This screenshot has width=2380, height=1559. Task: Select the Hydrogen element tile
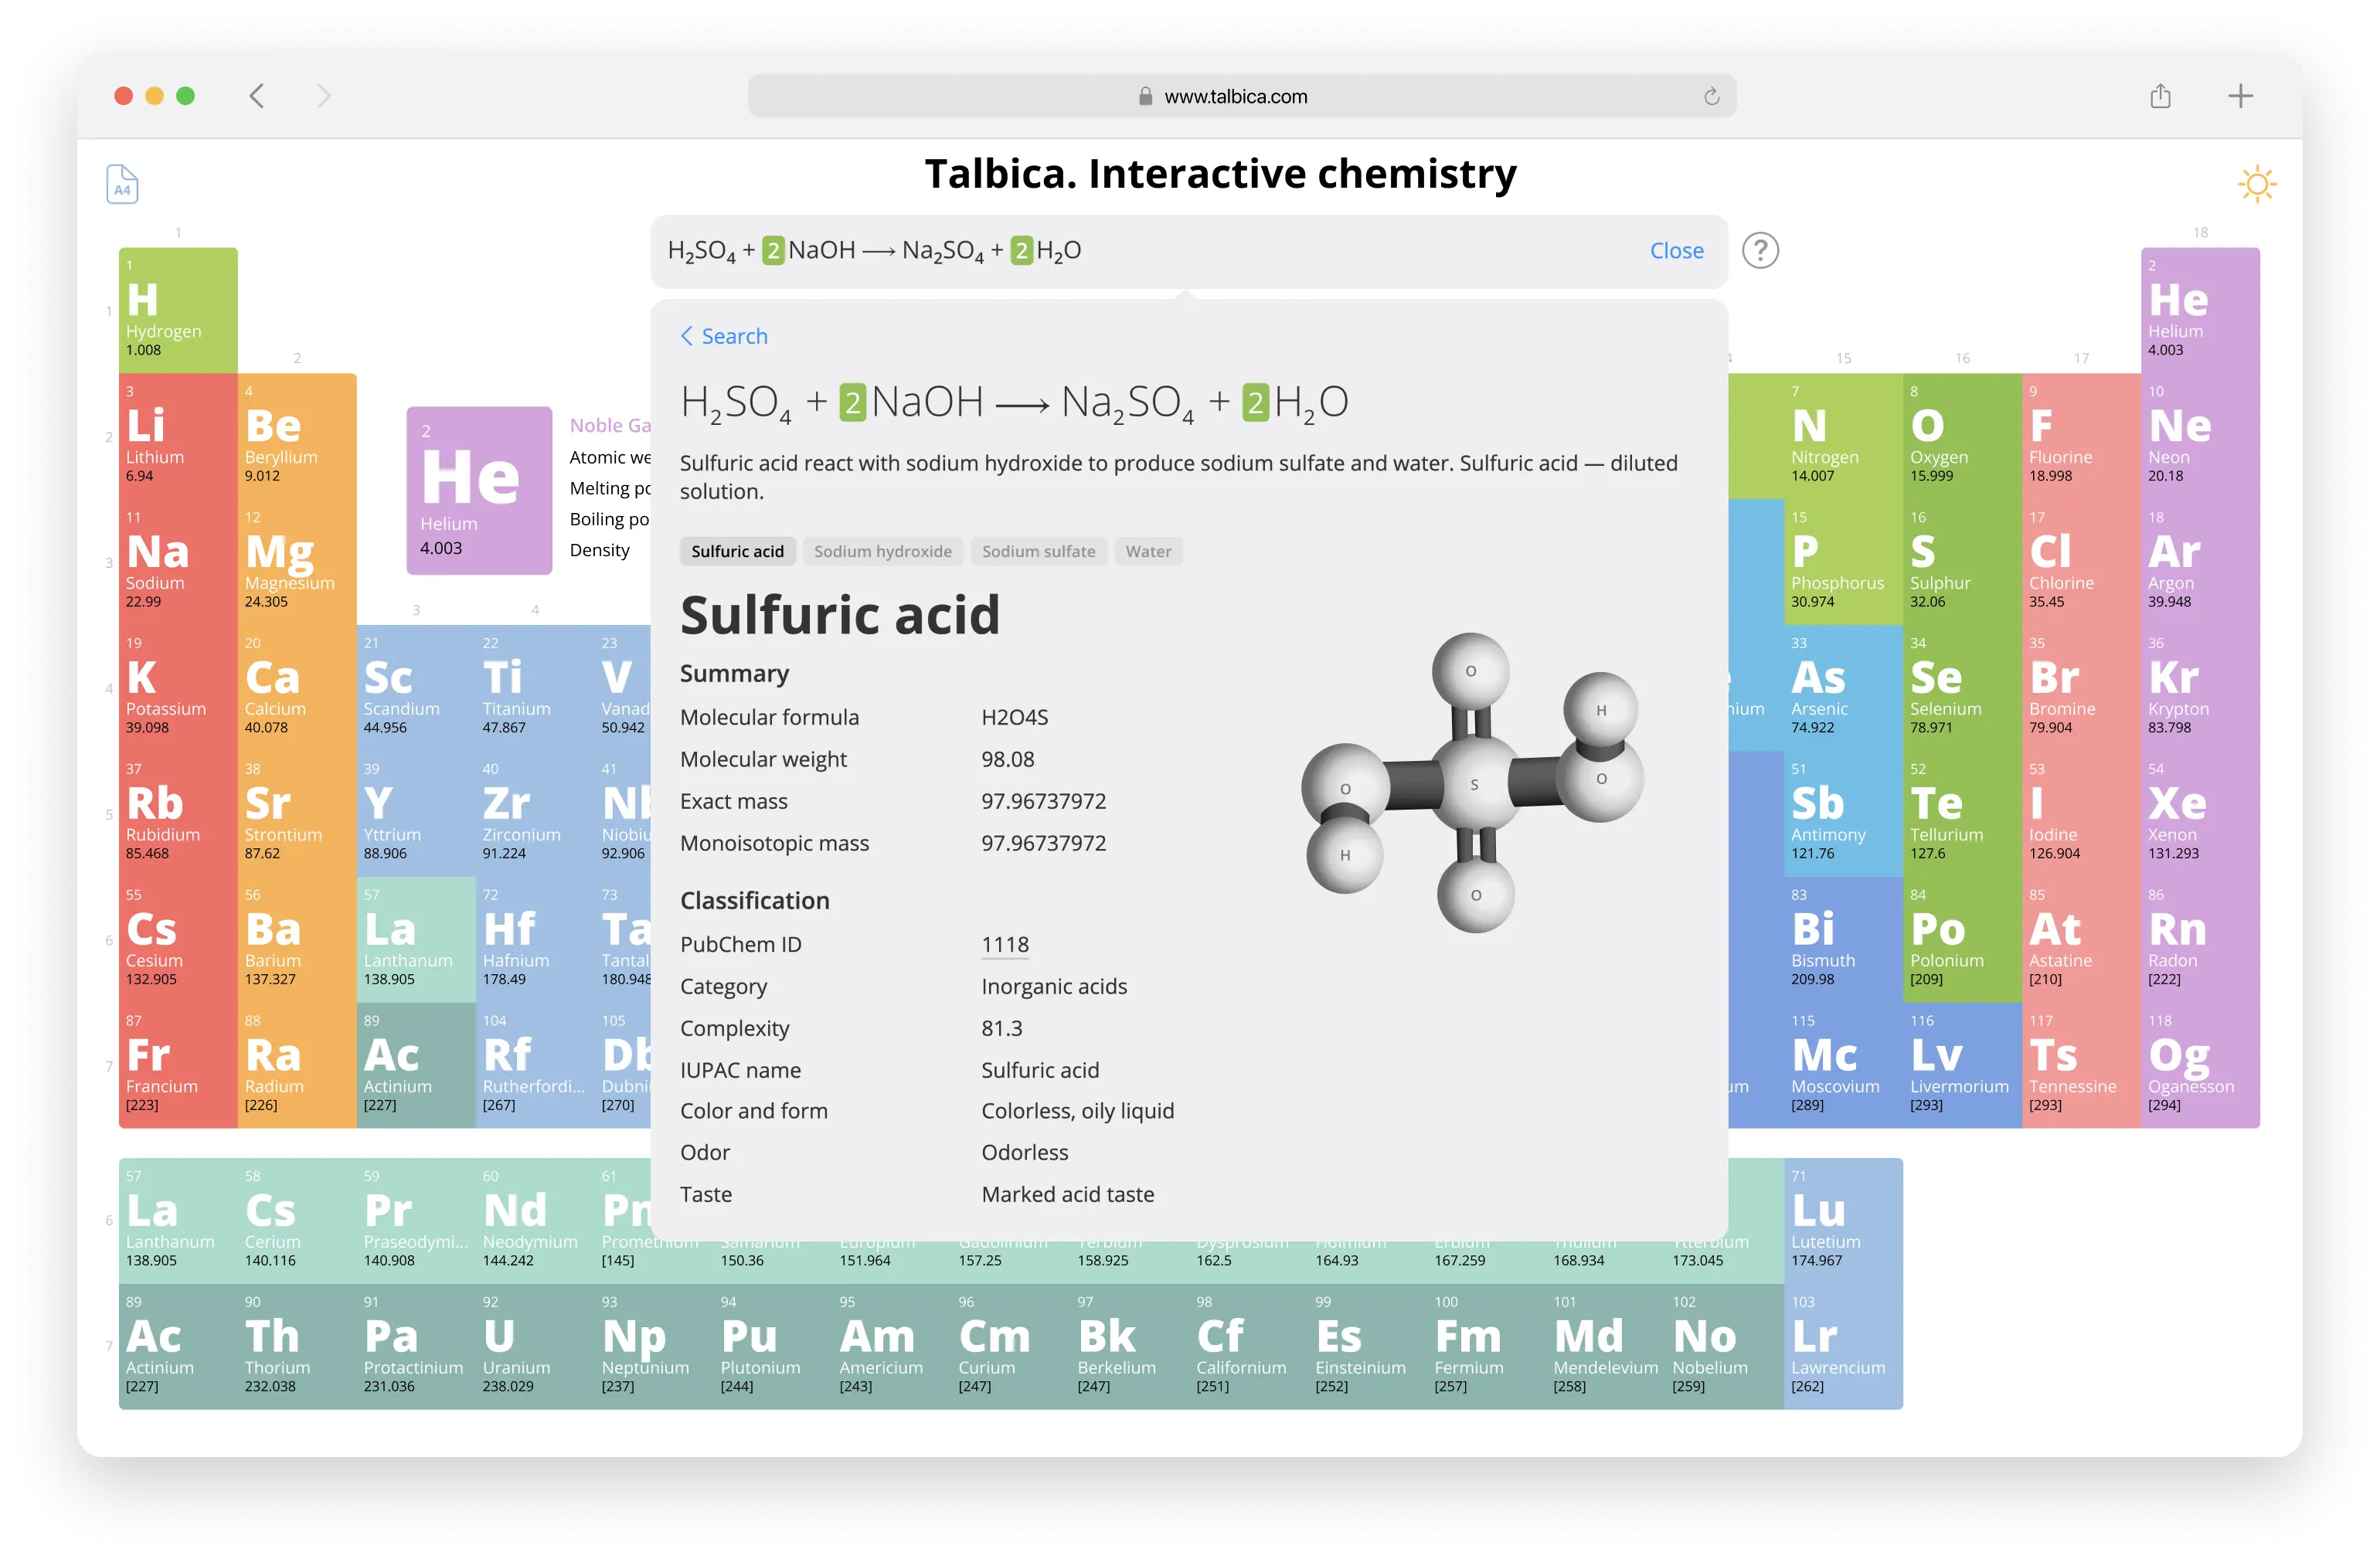click(x=178, y=310)
